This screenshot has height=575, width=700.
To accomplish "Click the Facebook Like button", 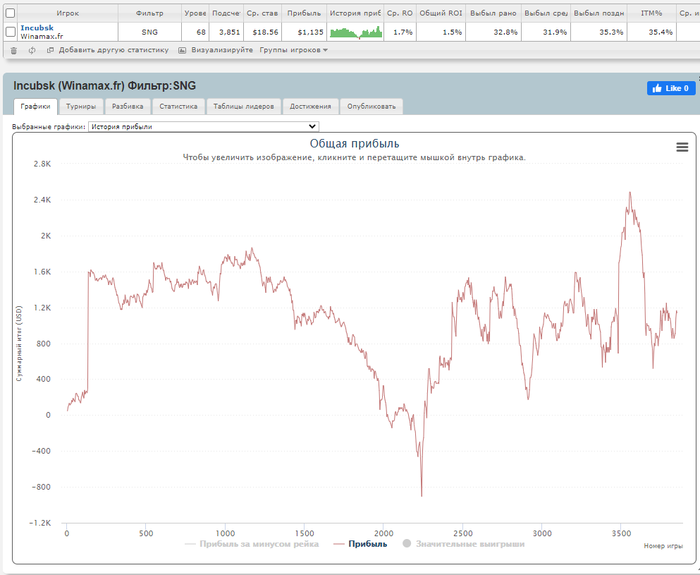I will click(671, 88).
